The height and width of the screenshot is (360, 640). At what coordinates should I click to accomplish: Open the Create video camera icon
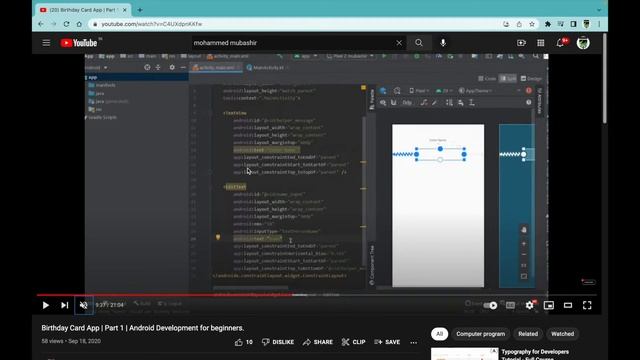click(x=521, y=43)
